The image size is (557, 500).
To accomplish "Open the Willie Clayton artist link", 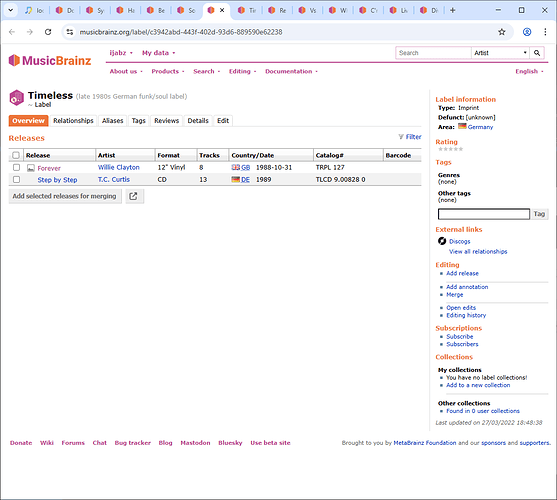I will [119, 167].
